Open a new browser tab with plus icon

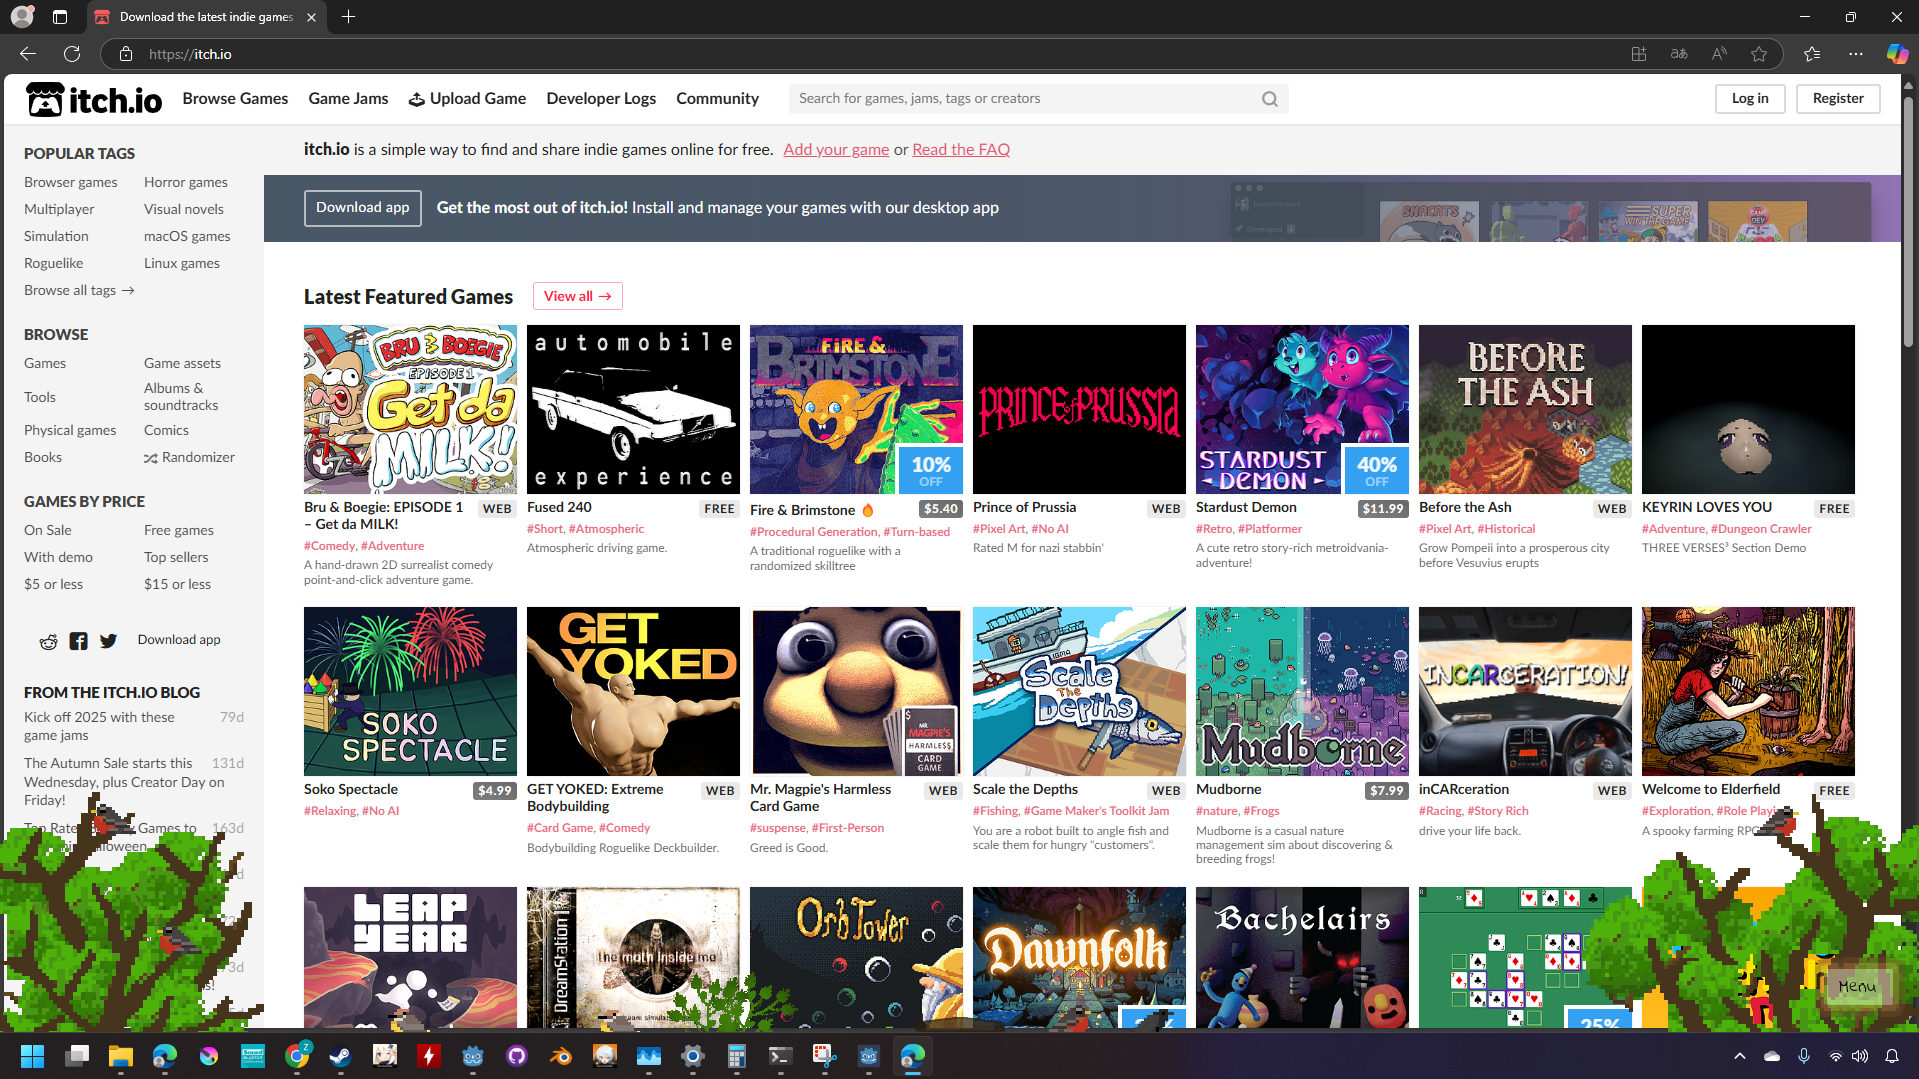click(348, 17)
